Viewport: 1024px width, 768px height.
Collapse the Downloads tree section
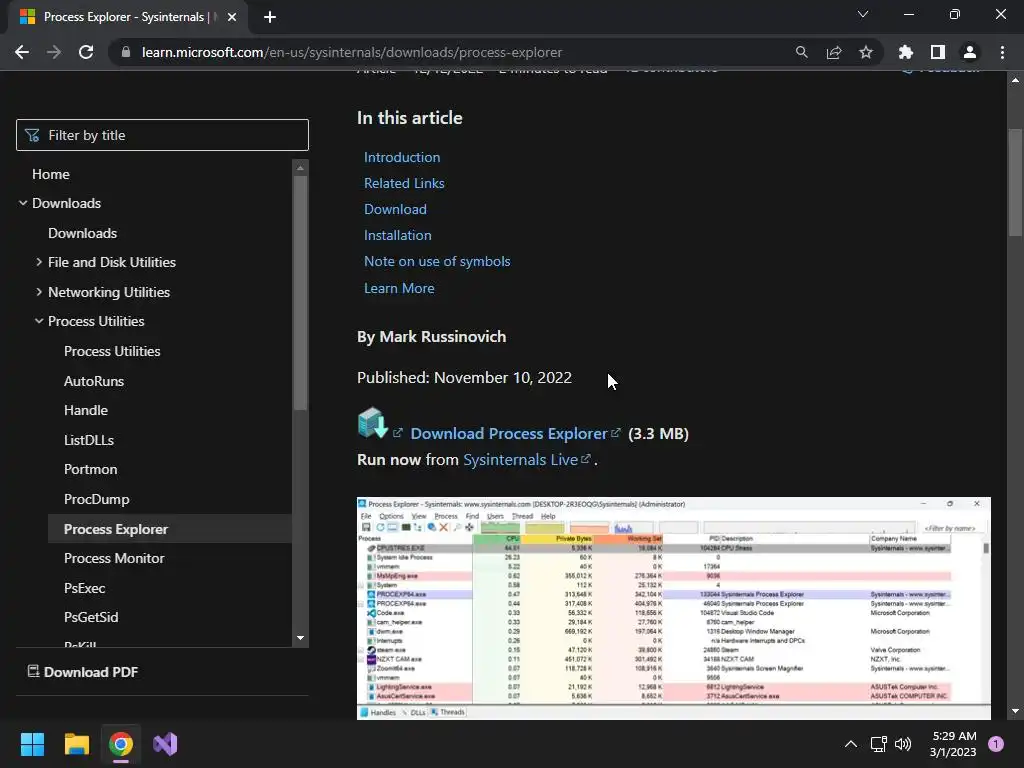[23, 203]
